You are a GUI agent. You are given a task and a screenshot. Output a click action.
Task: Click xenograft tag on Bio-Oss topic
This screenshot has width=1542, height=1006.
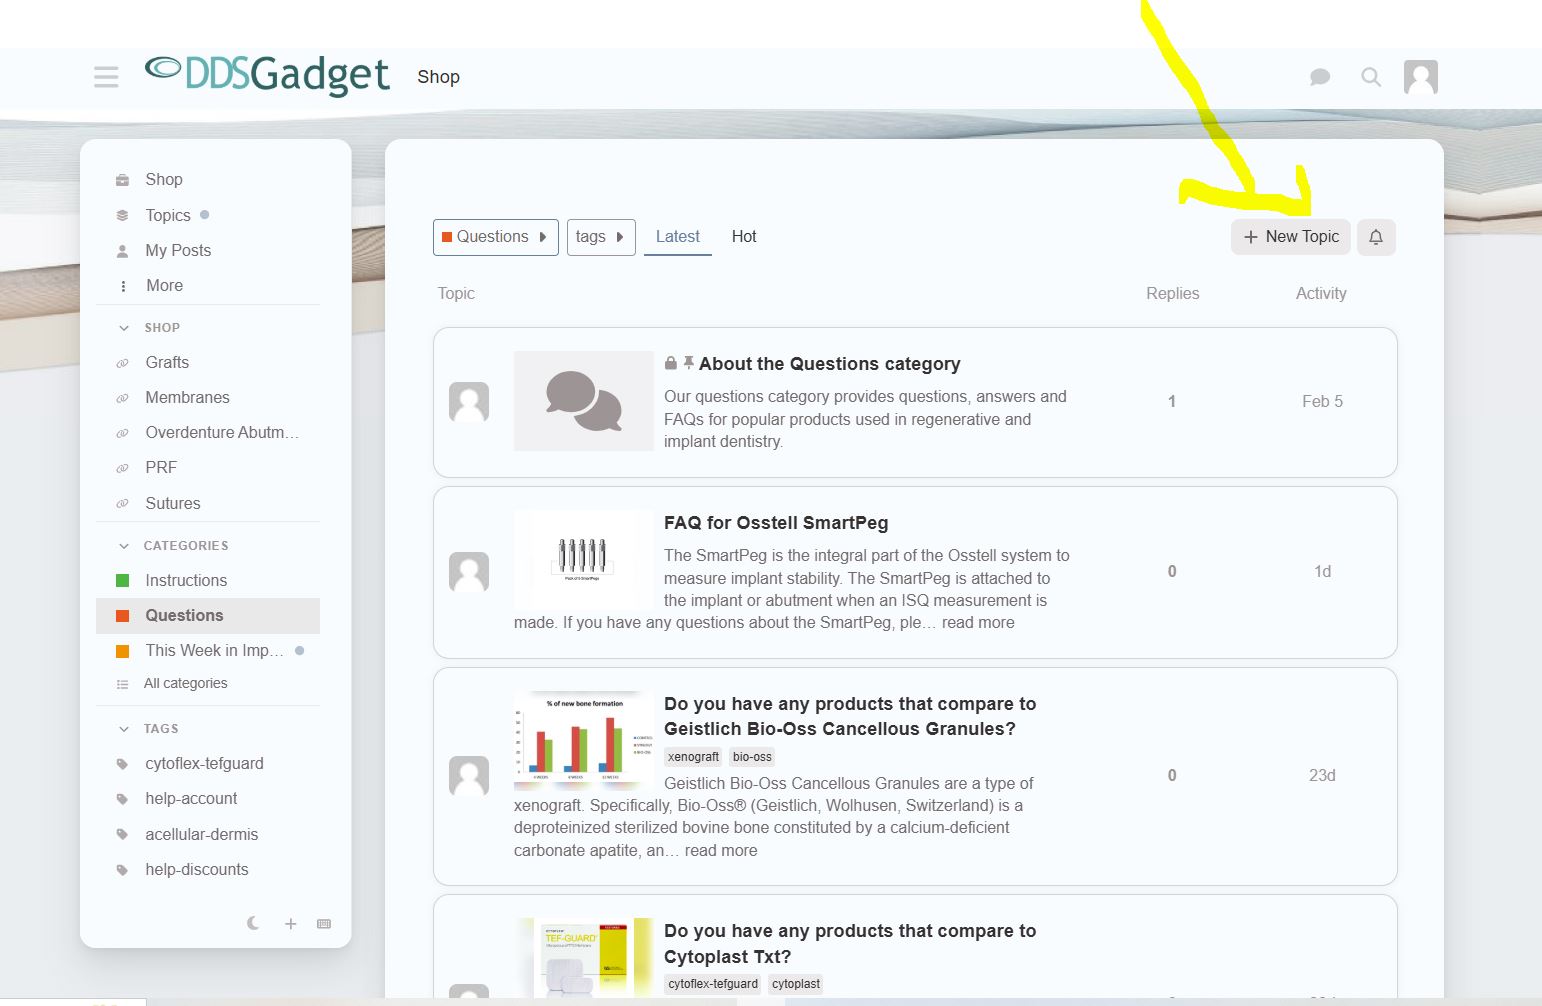click(x=694, y=757)
